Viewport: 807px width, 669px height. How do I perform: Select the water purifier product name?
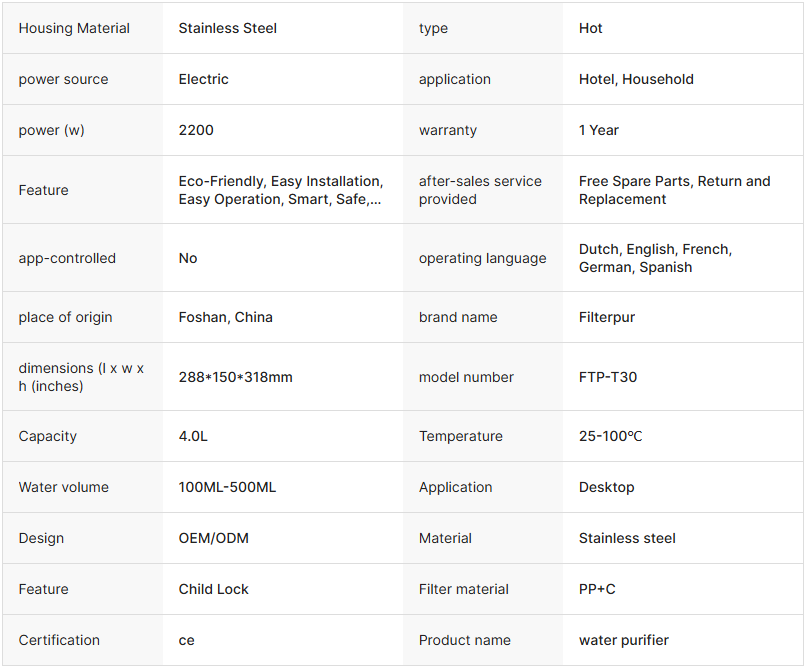click(624, 640)
